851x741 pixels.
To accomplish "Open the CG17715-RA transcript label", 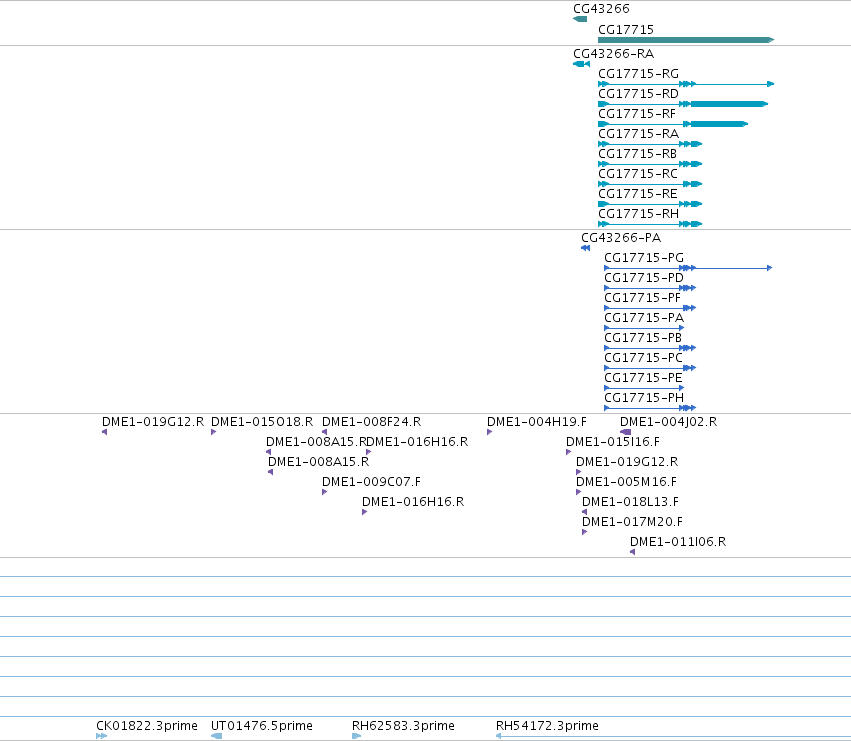I will [x=638, y=134].
